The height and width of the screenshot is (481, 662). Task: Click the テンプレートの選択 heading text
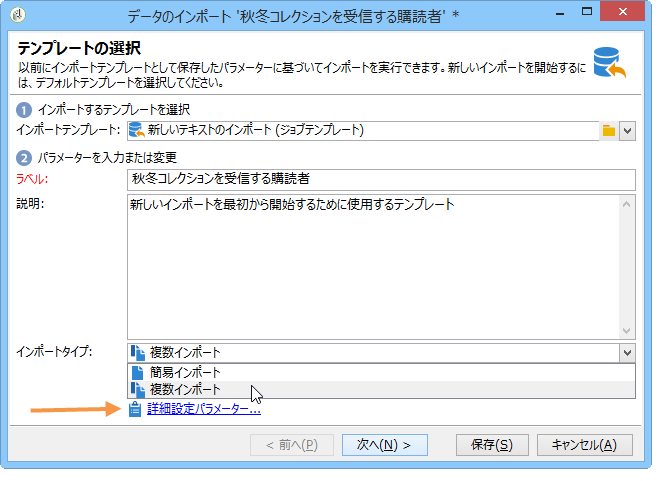click(x=79, y=48)
